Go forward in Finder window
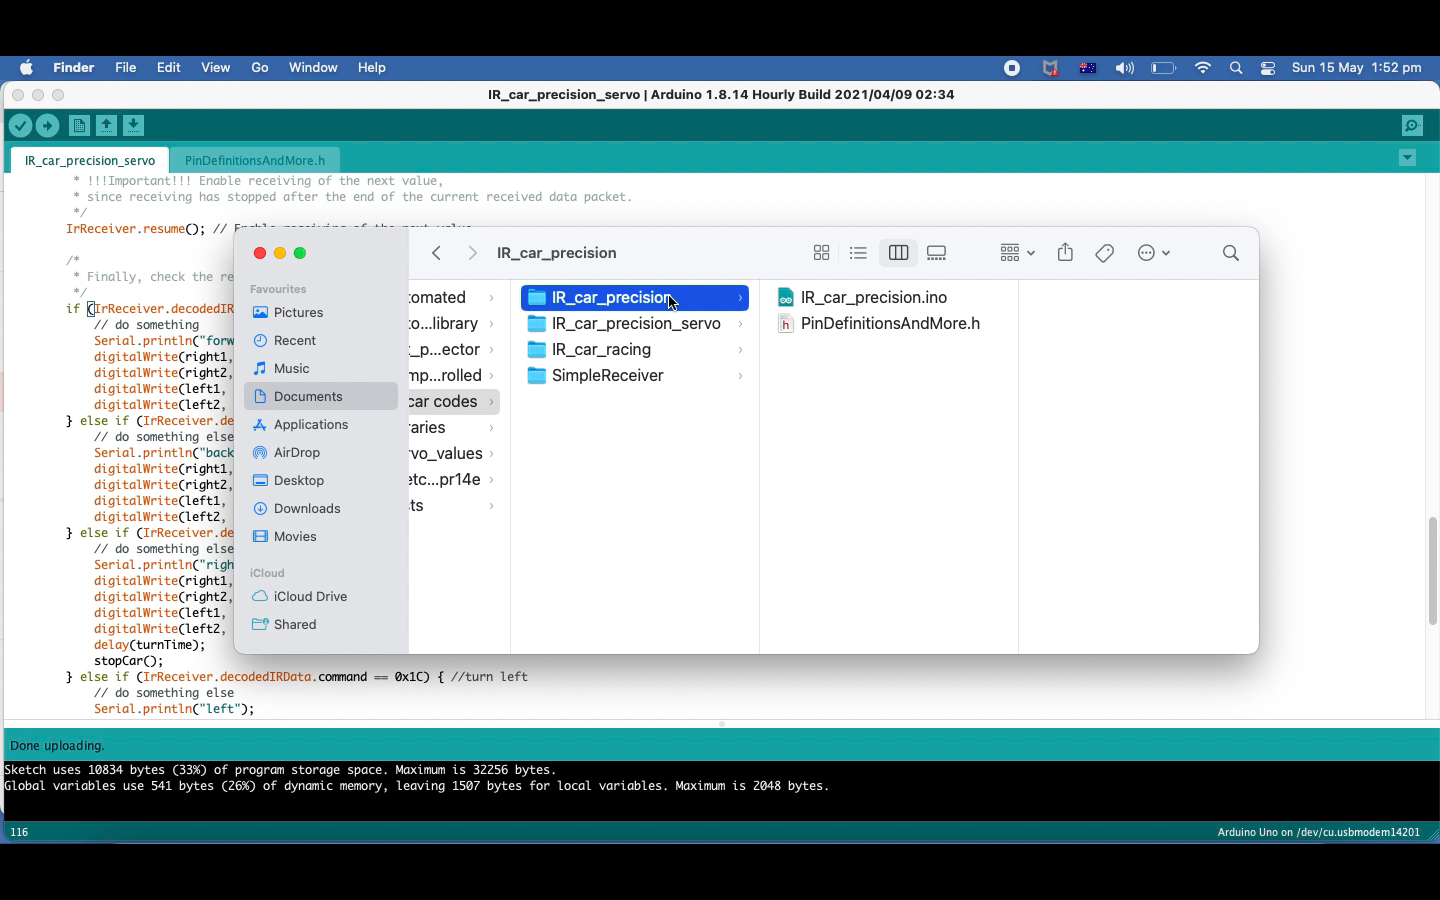This screenshot has width=1440, height=900. 473,254
